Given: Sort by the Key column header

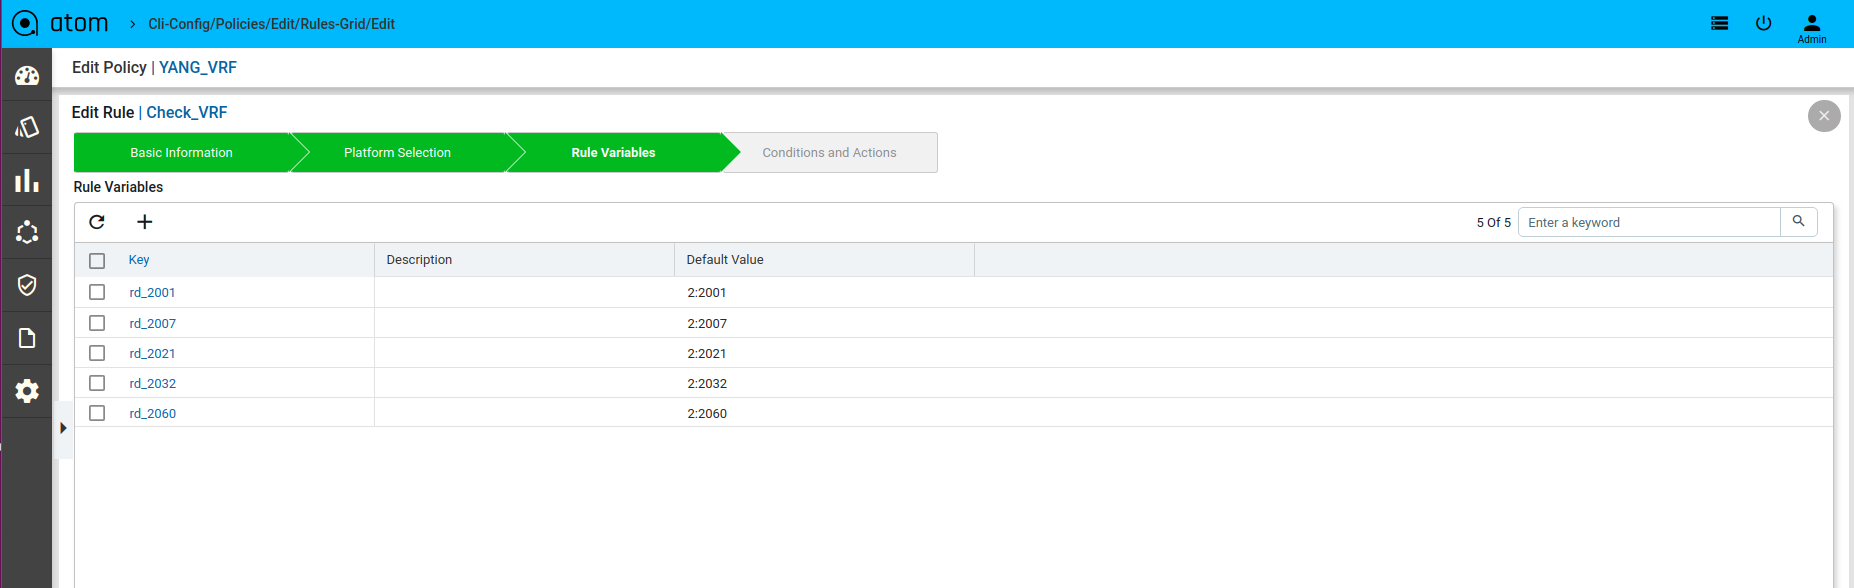Looking at the screenshot, I should pyautogui.click(x=139, y=260).
